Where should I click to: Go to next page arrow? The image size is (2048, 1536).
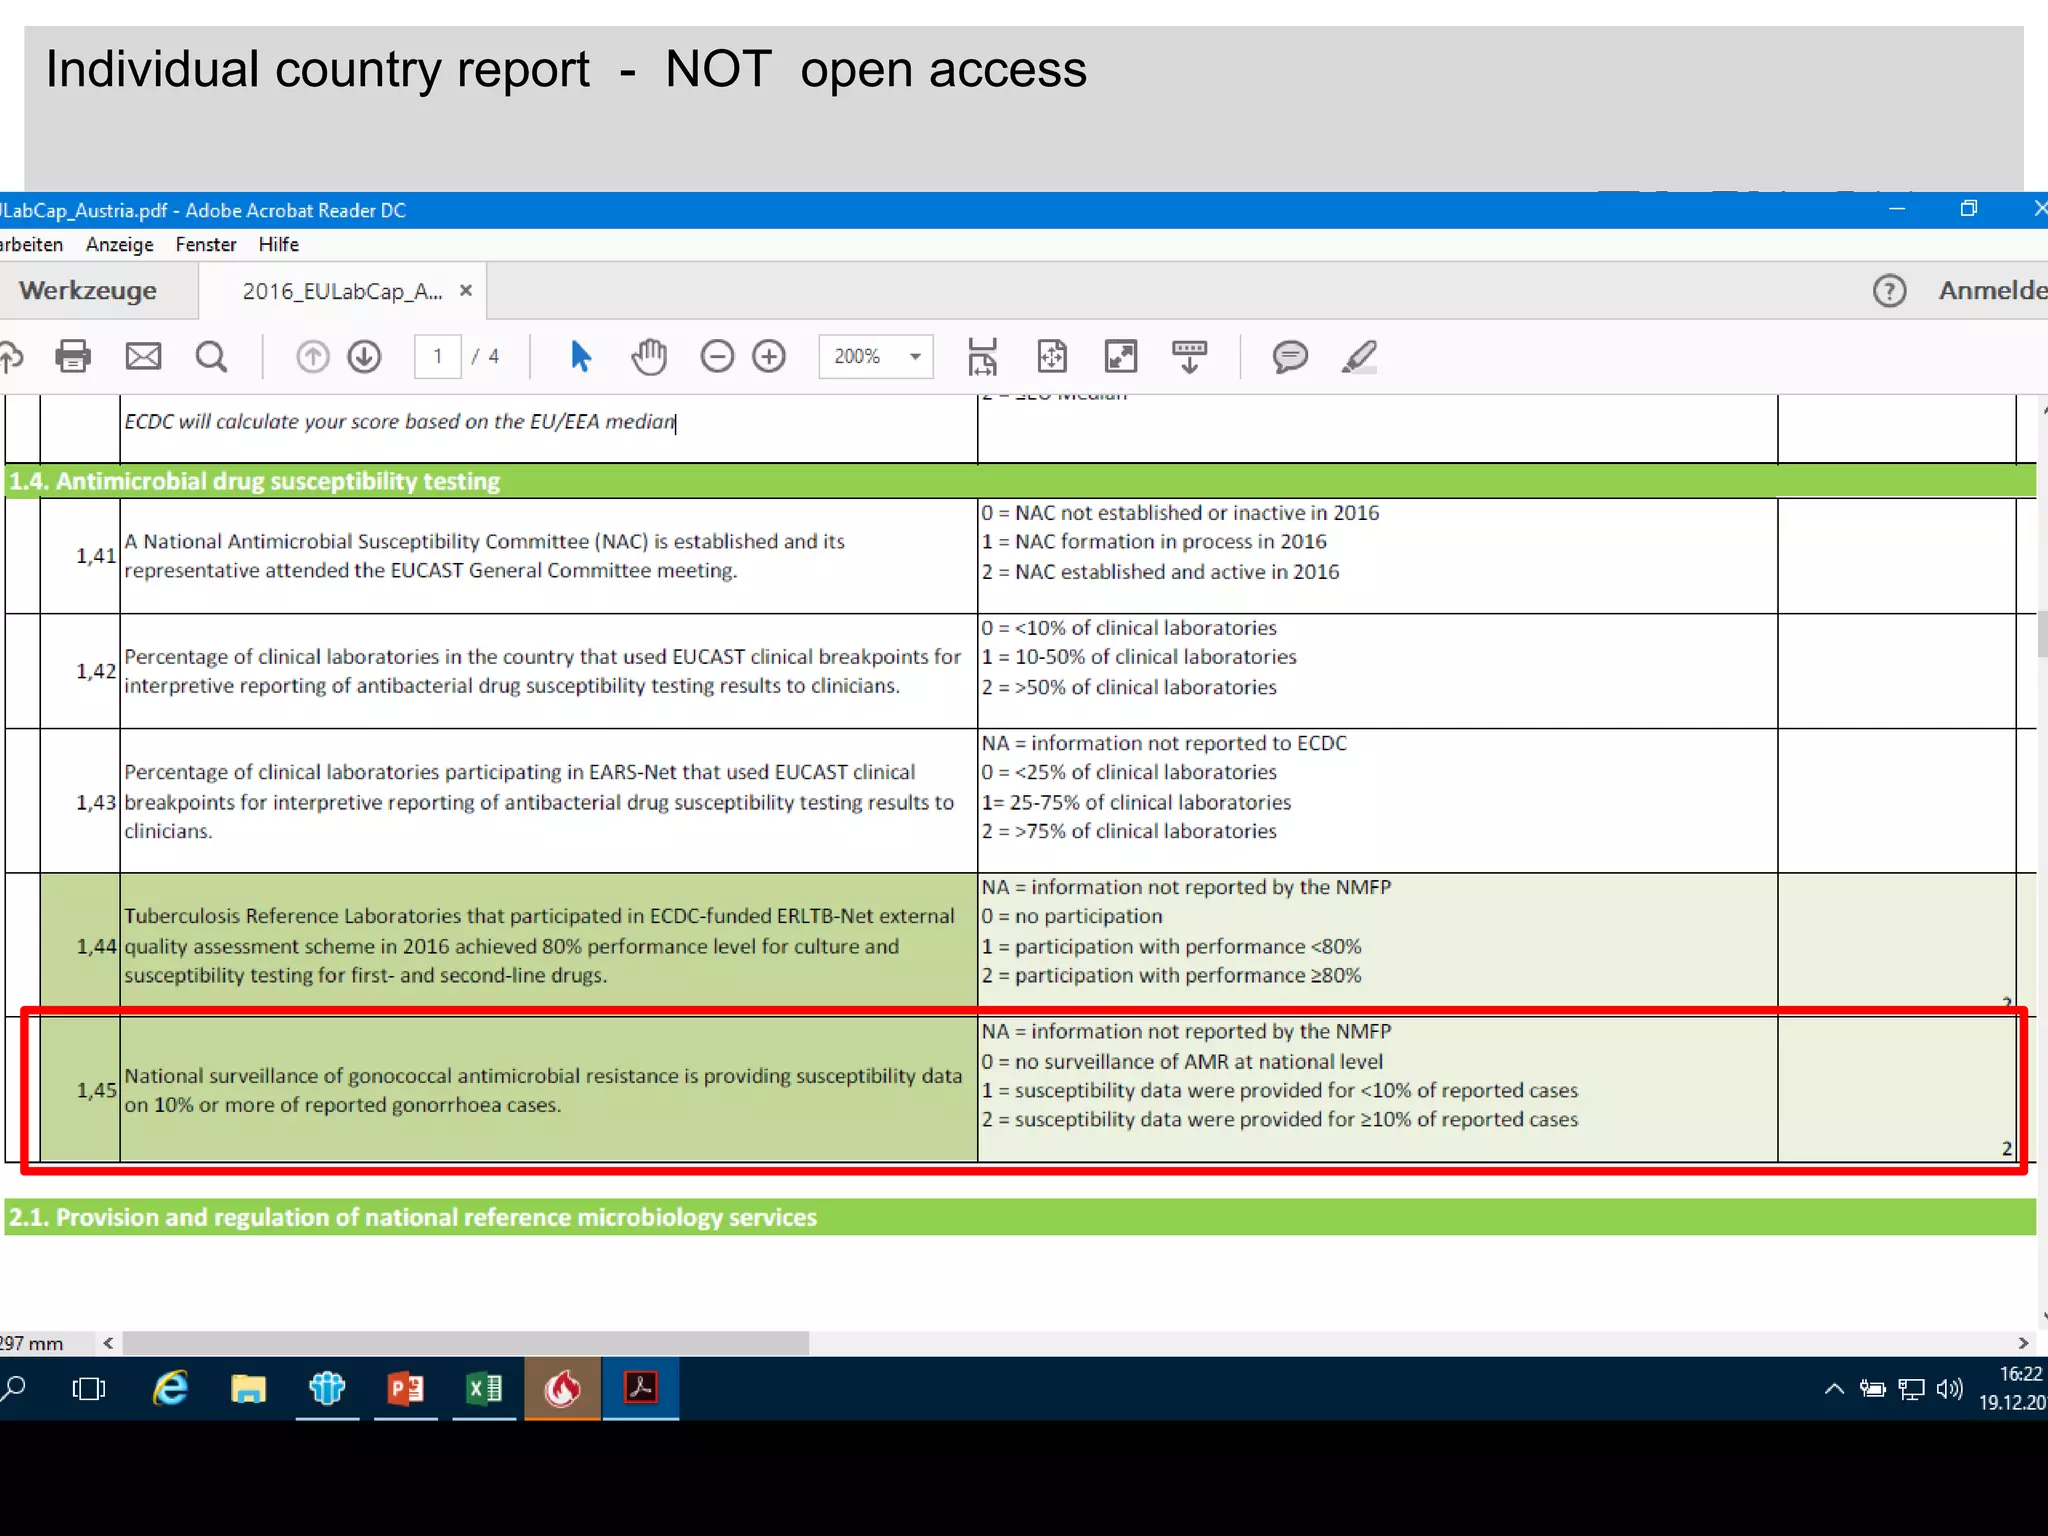pos(364,356)
